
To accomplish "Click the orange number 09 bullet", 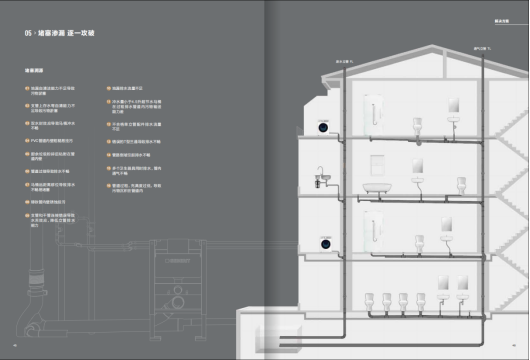I will click(27, 215).
